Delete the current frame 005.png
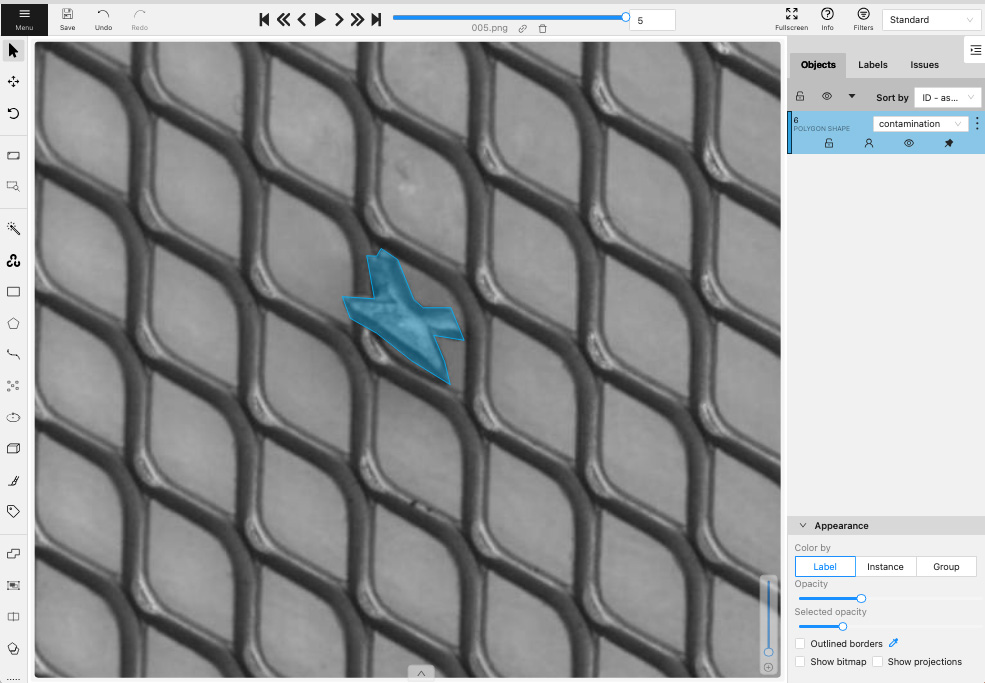This screenshot has height=683, width=985. coord(543,28)
